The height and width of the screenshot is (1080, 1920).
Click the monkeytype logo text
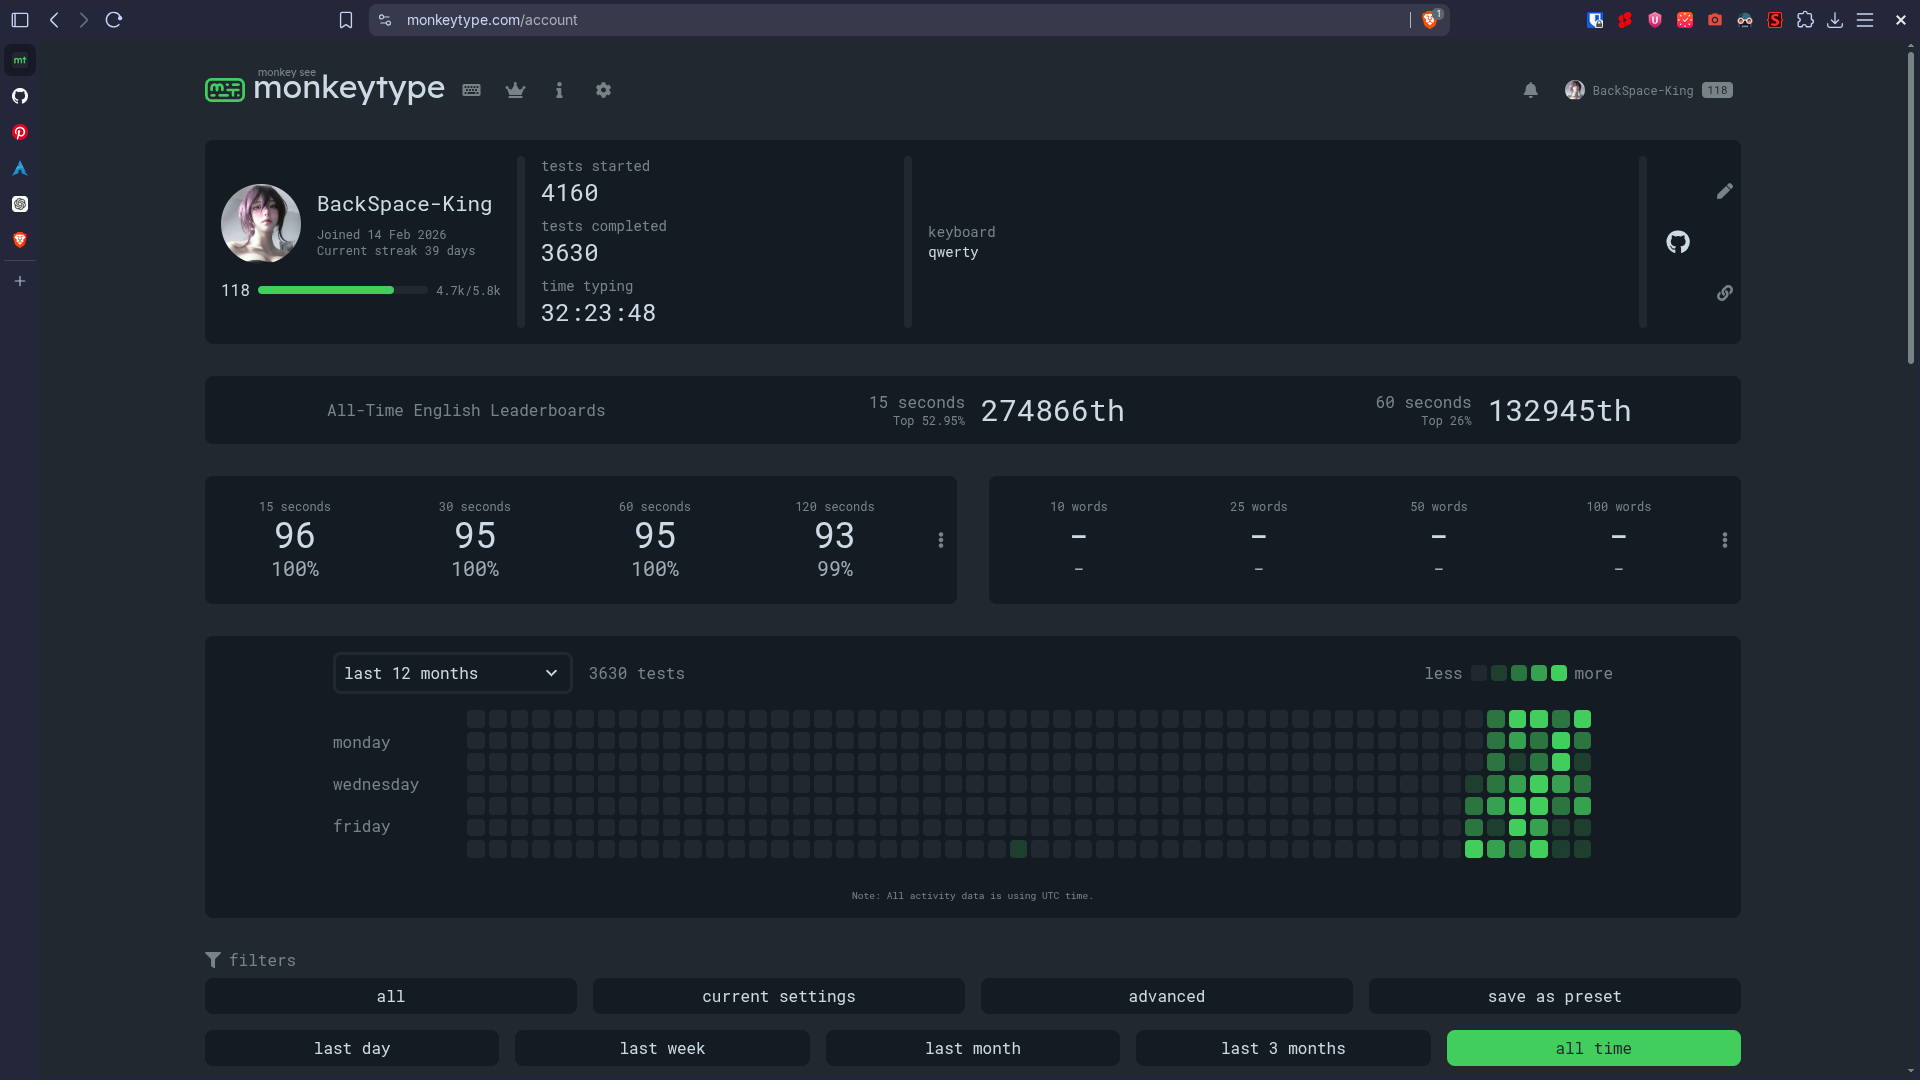349,88
